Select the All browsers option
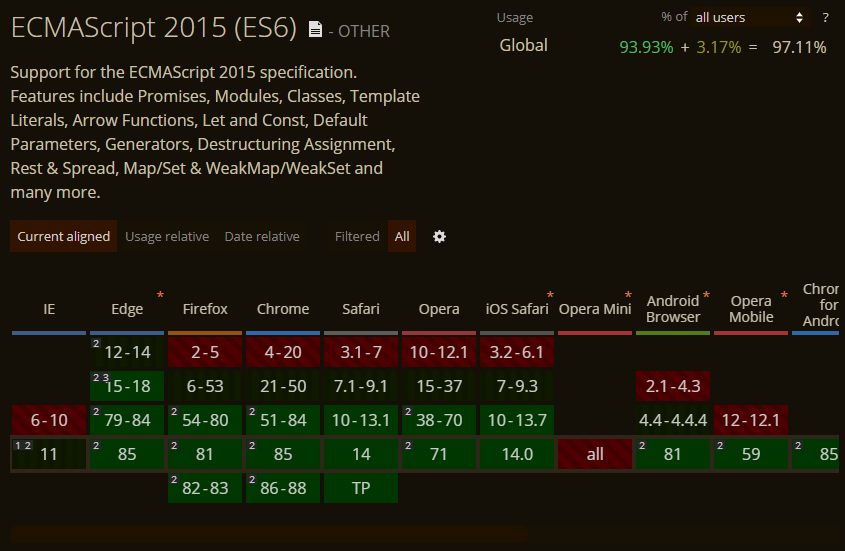The image size is (845, 551). pos(402,236)
